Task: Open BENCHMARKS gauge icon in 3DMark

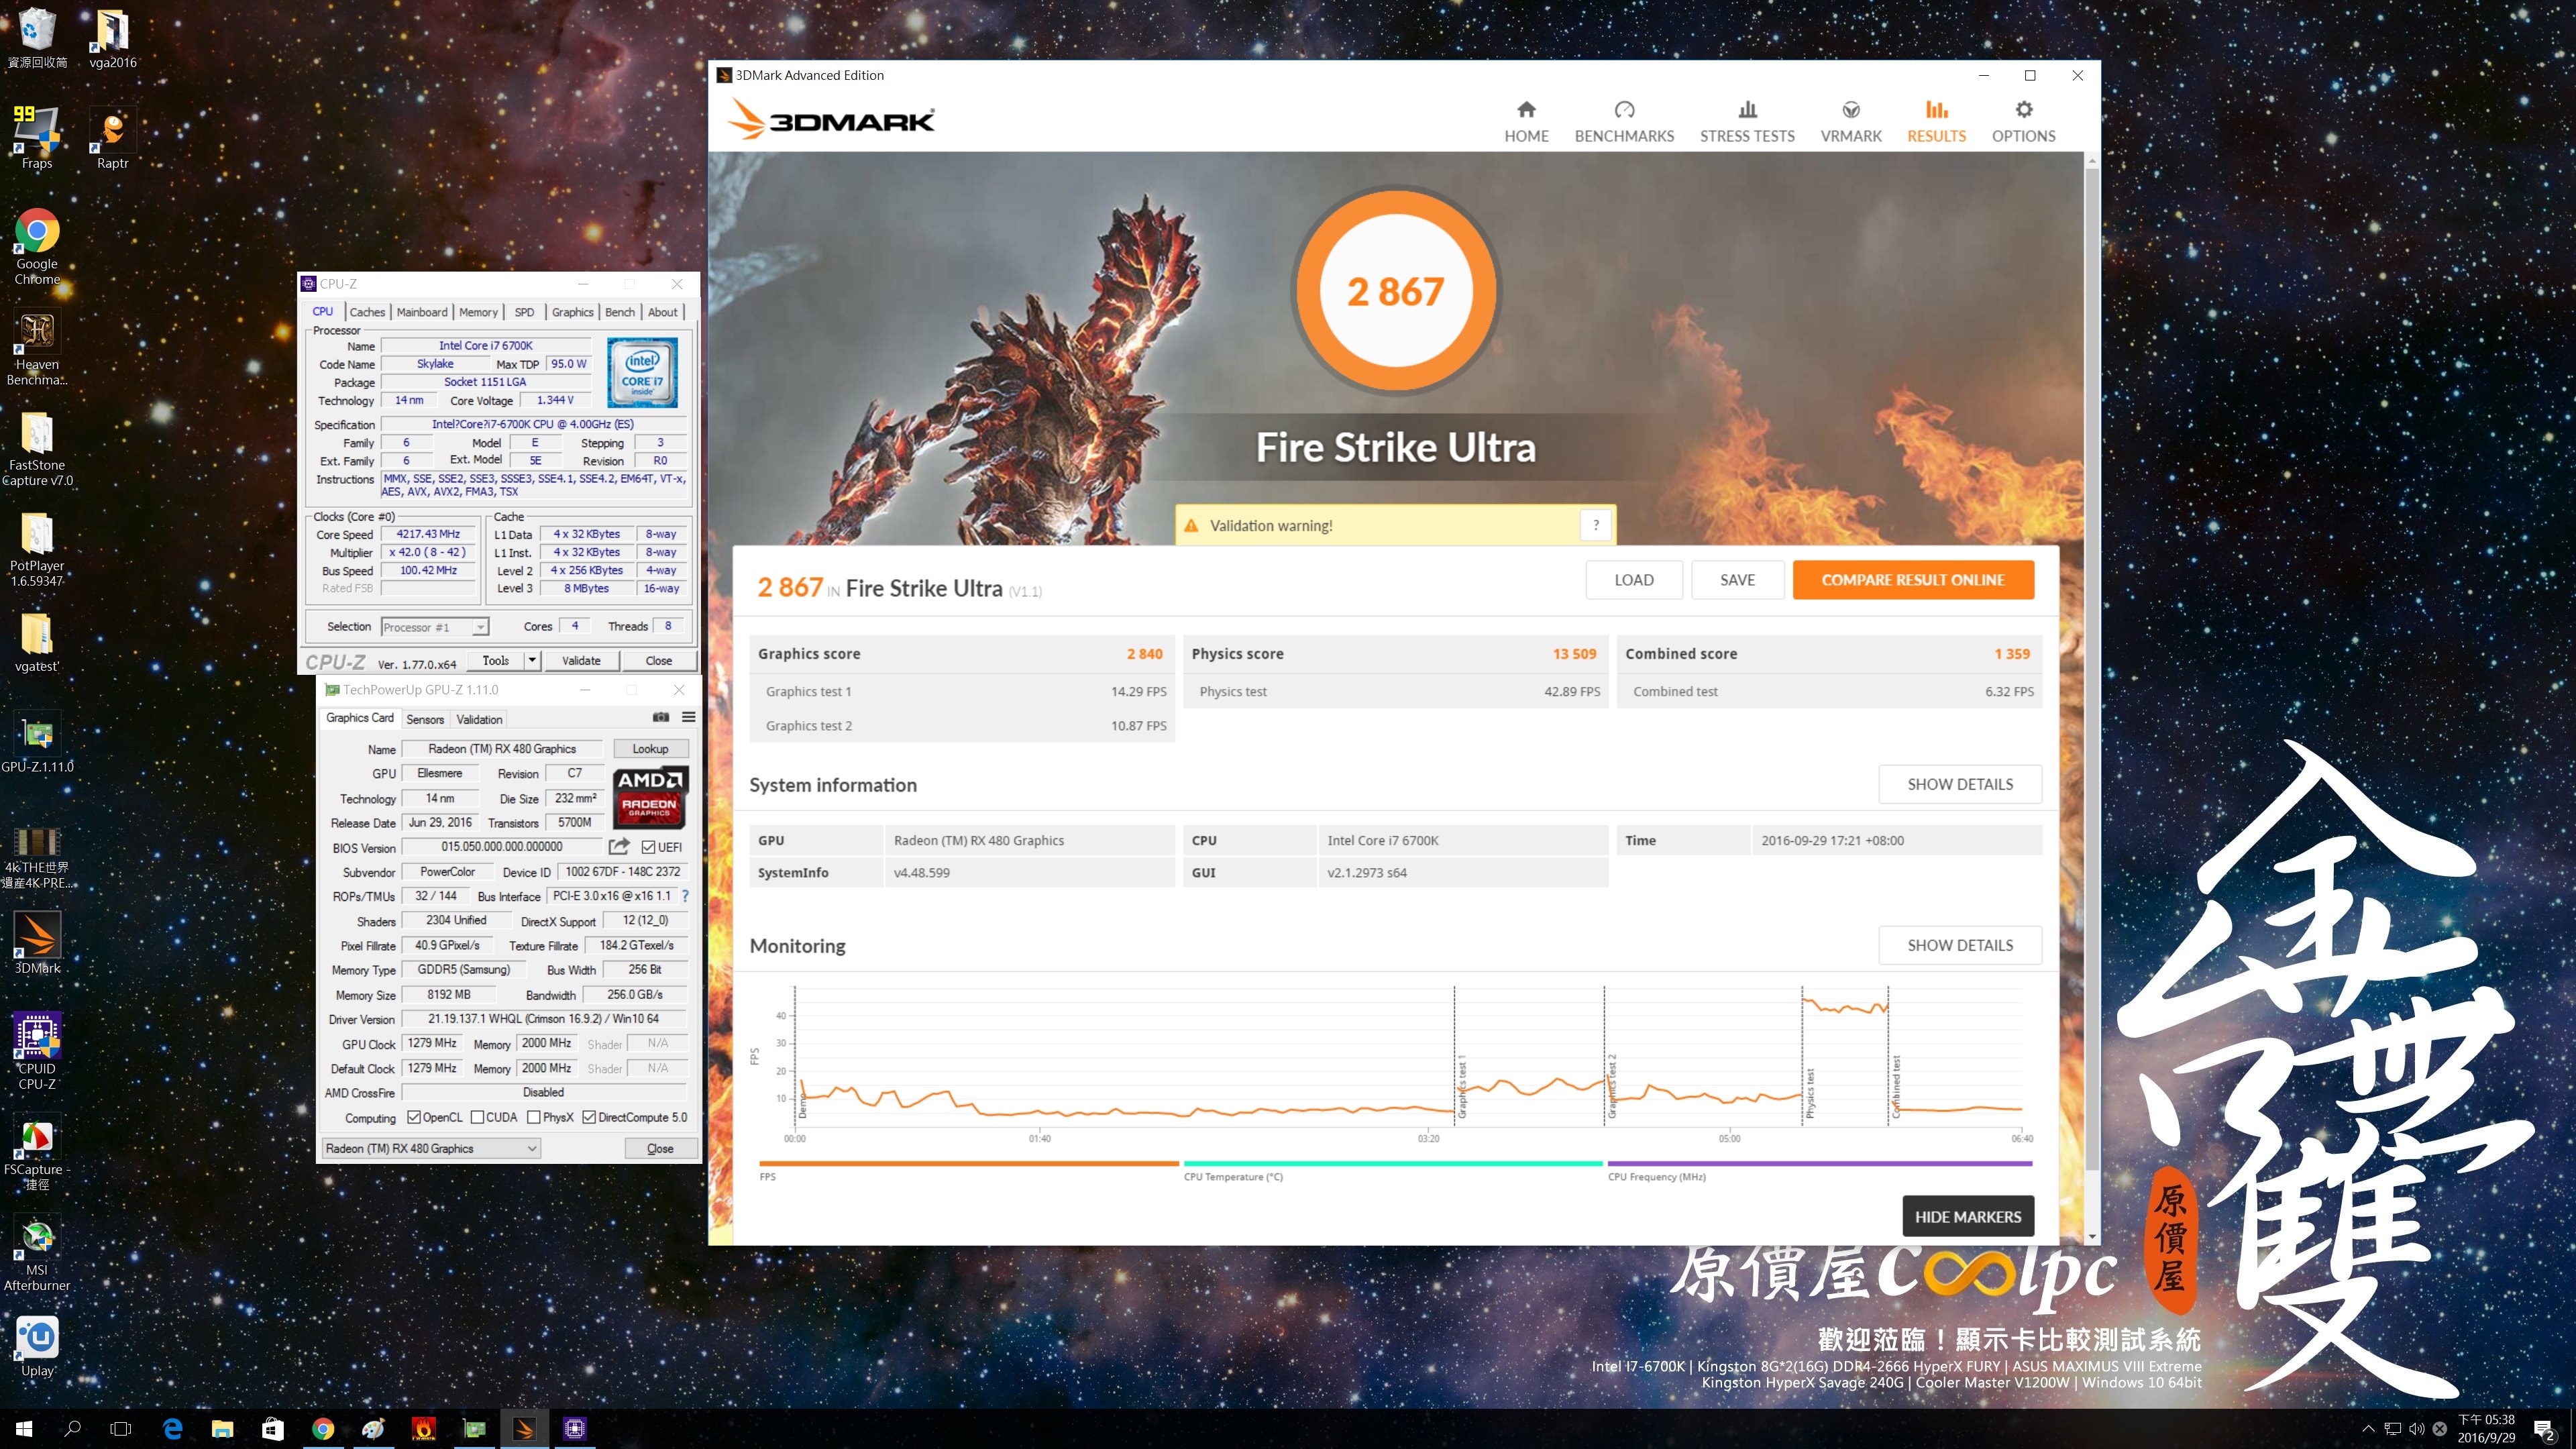Action: pos(1624,109)
